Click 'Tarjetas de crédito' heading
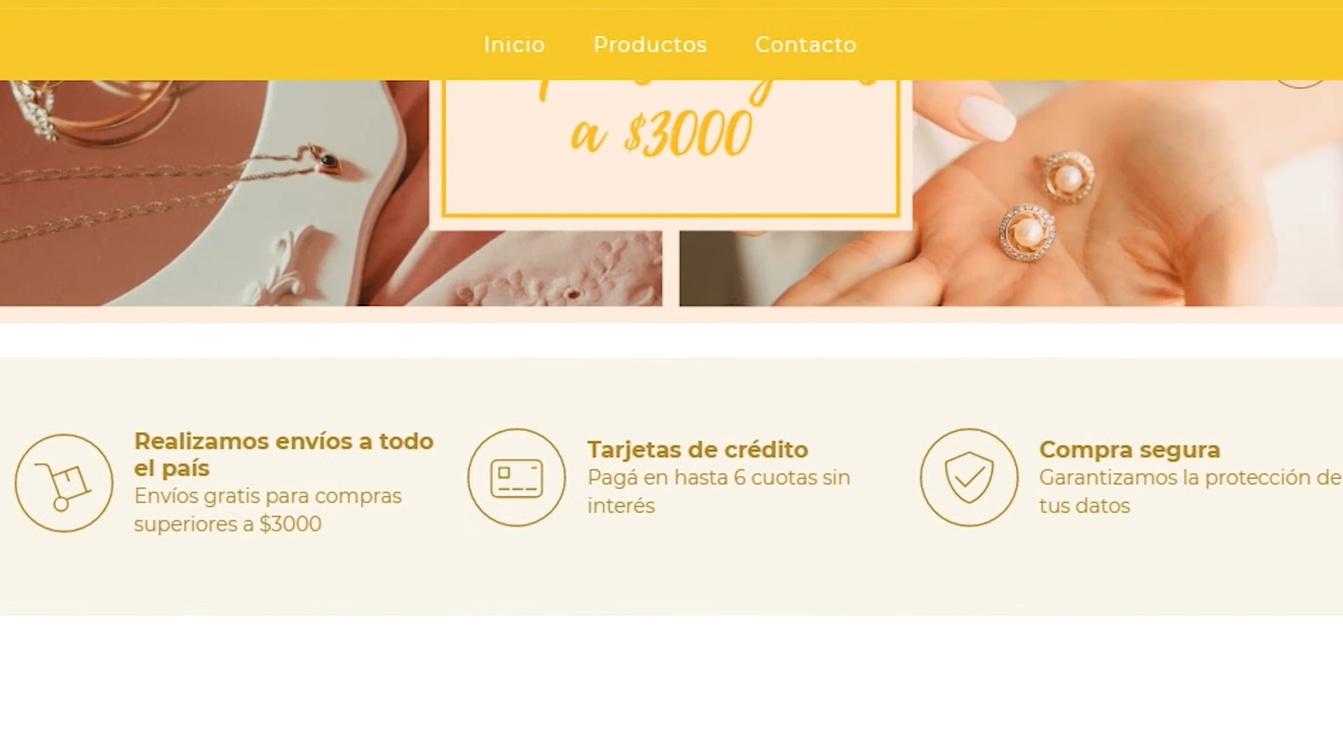Viewport: 1343px width, 756px height. (x=697, y=450)
